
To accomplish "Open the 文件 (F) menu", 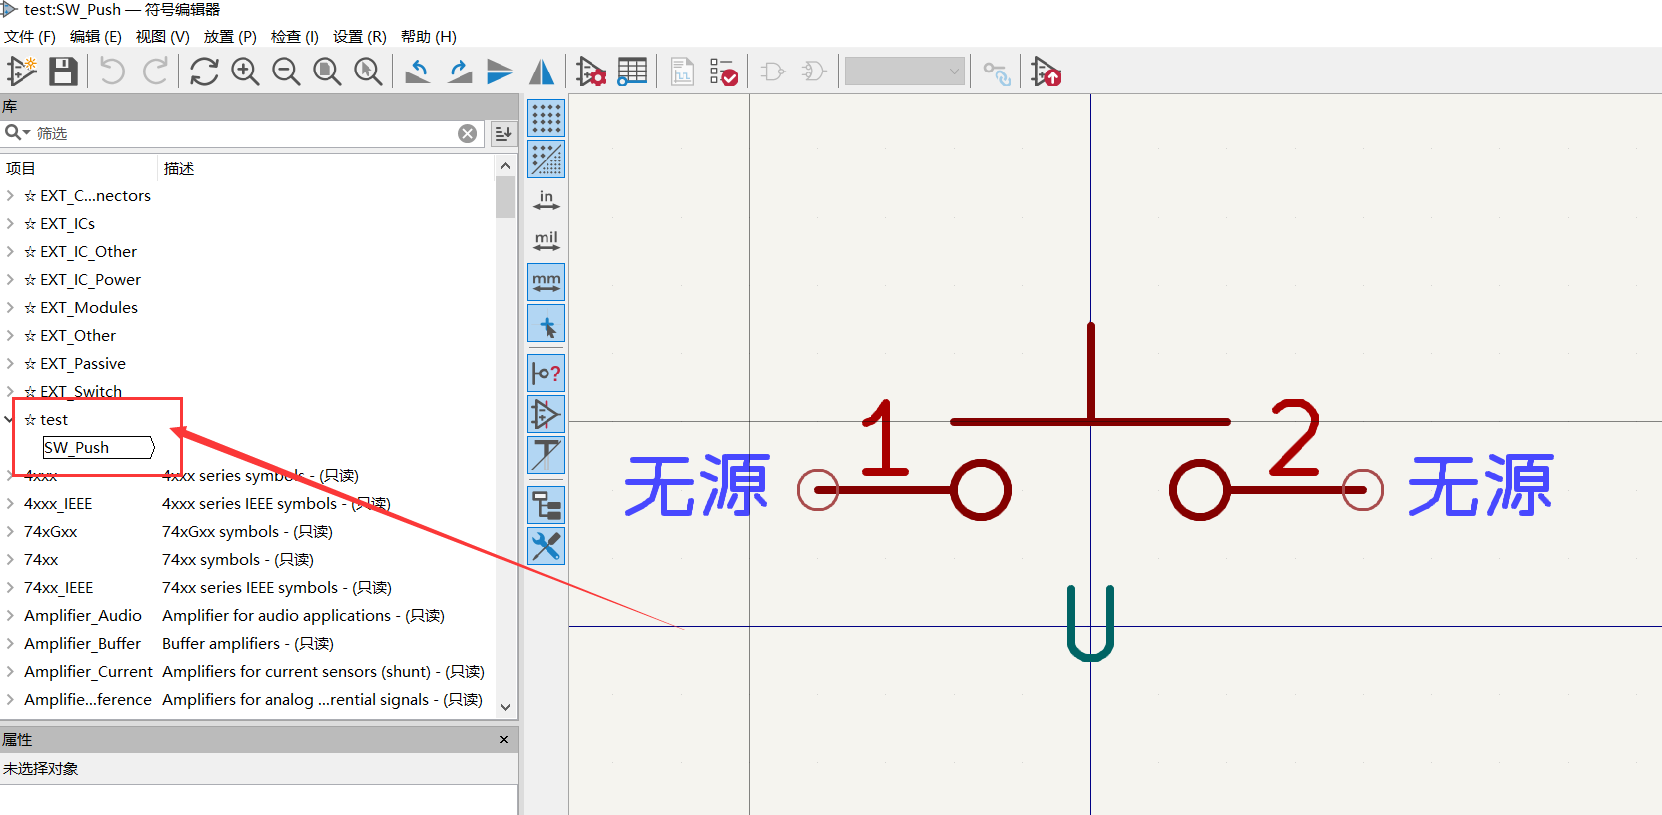I will (x=30, y=37).
